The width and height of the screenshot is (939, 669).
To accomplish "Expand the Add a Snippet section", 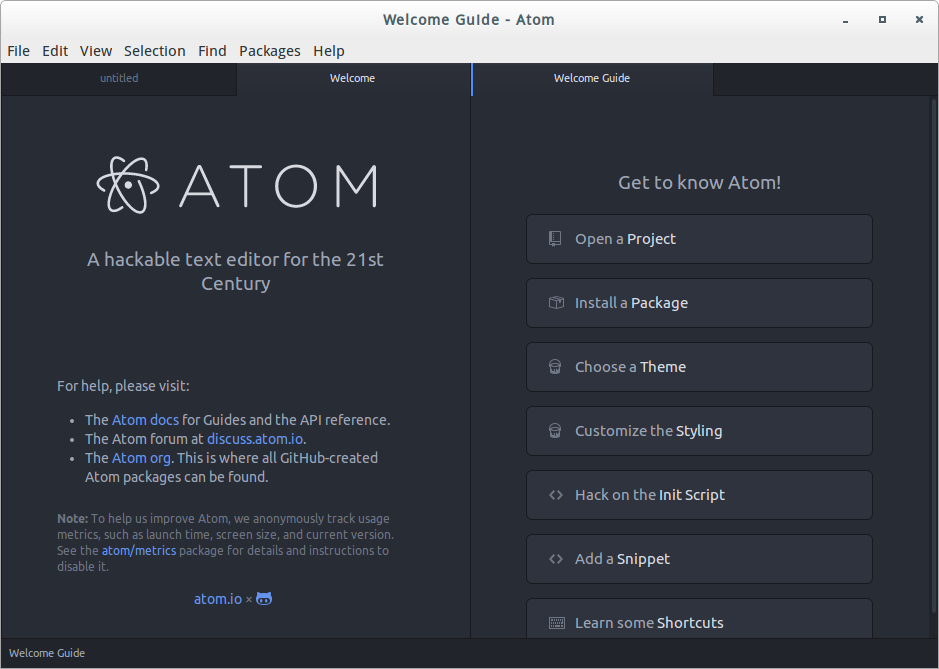I will [x=699, y=559].
